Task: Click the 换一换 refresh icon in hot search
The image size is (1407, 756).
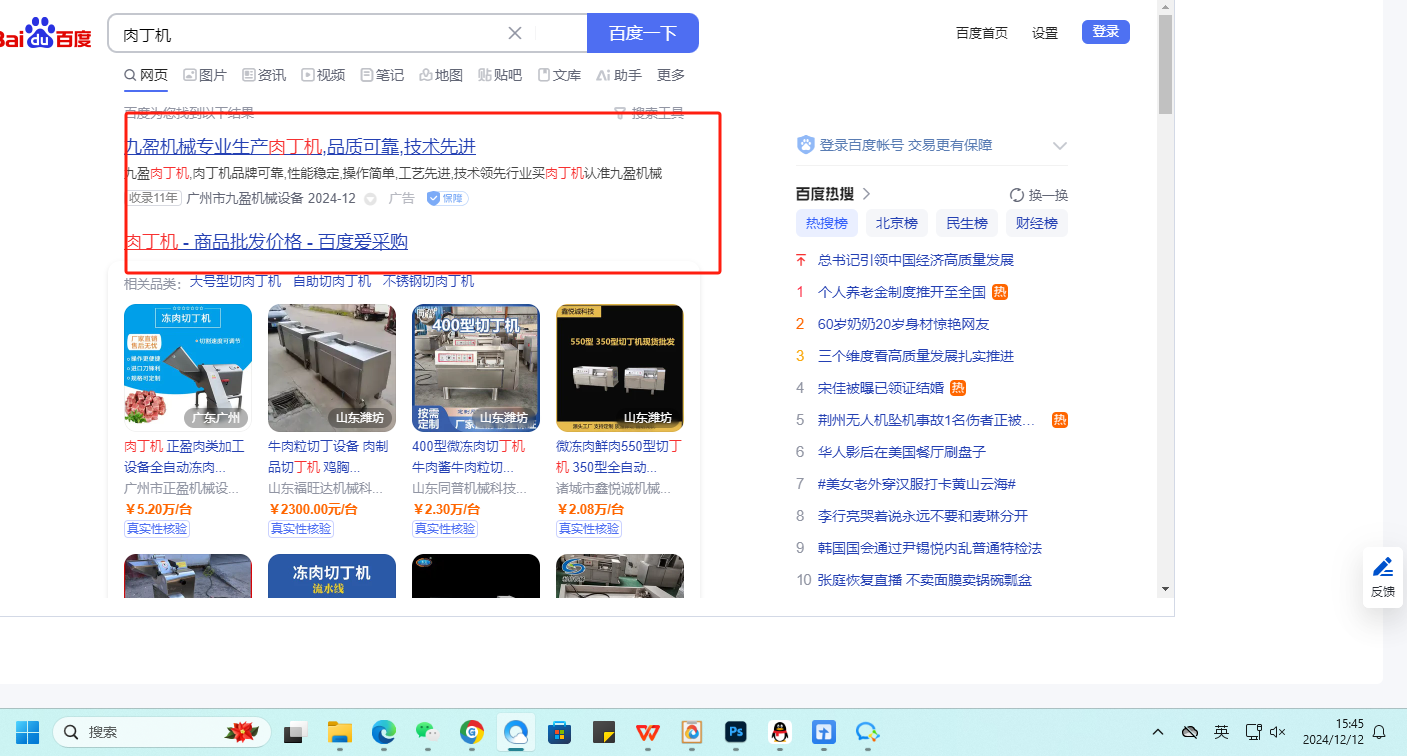Action: [1017, 195]
